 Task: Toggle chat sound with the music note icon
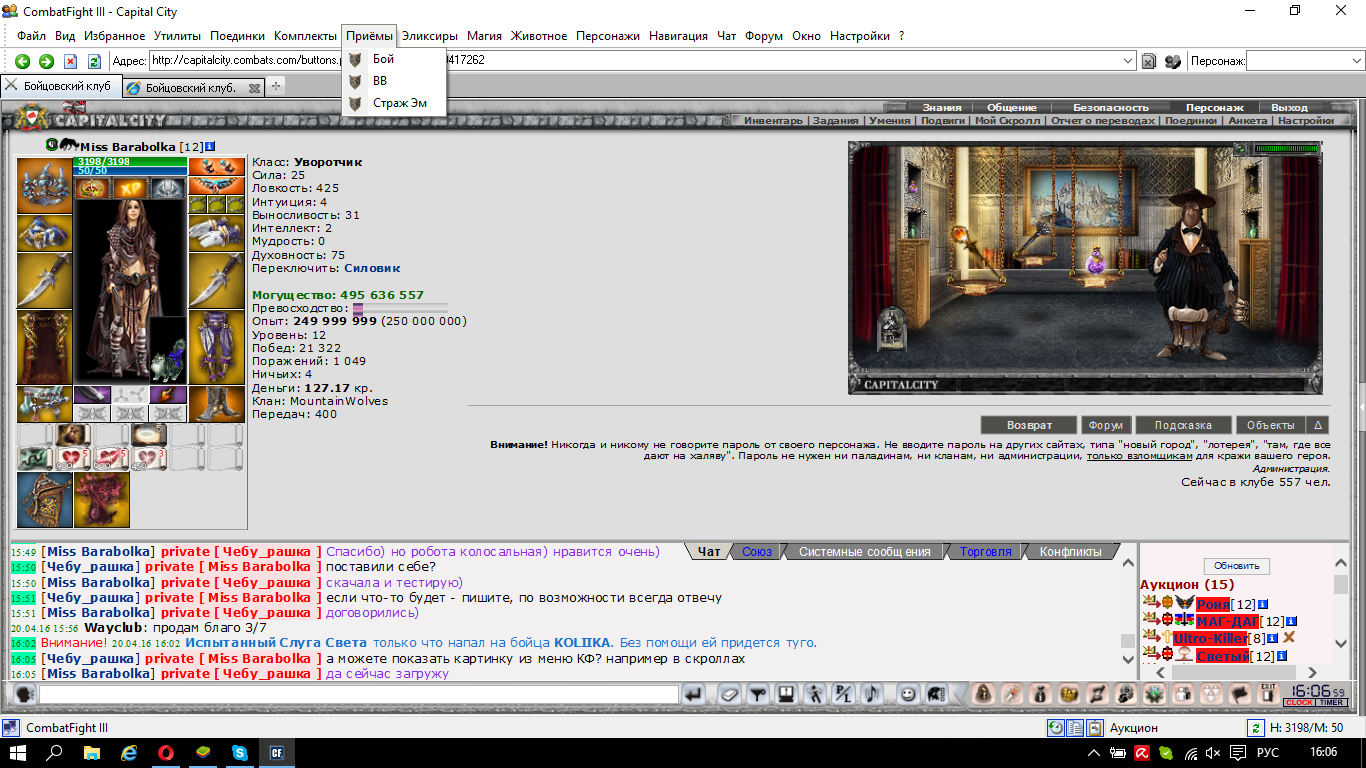(x=874, y=694)
